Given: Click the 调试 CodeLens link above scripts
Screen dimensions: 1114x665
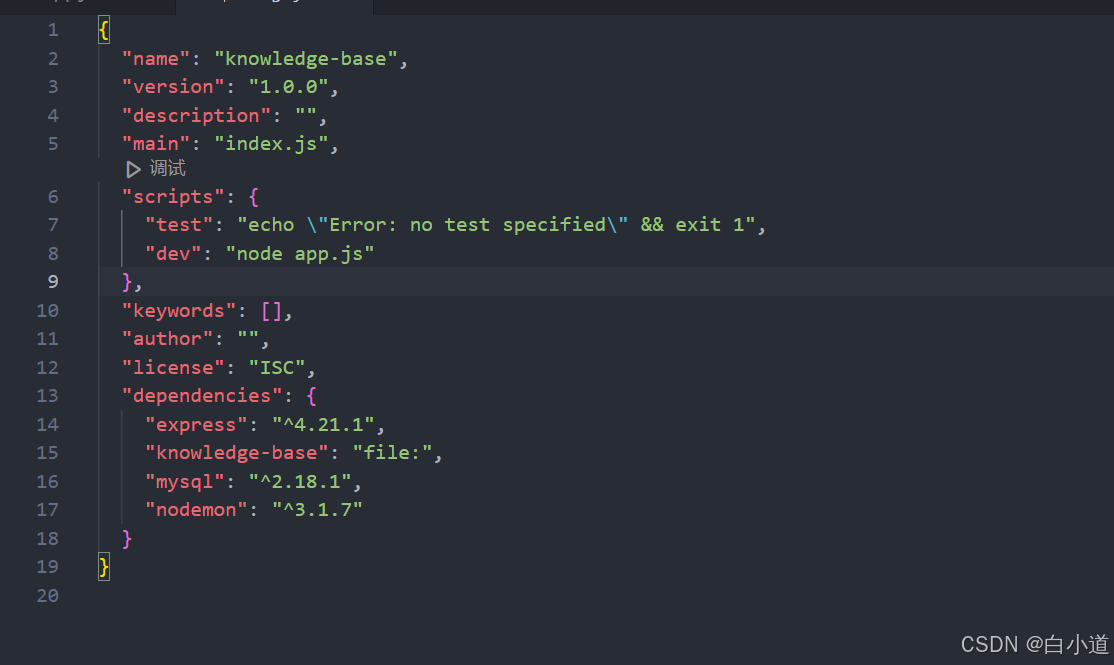Looking at the screenshot, I should [167, 168].
